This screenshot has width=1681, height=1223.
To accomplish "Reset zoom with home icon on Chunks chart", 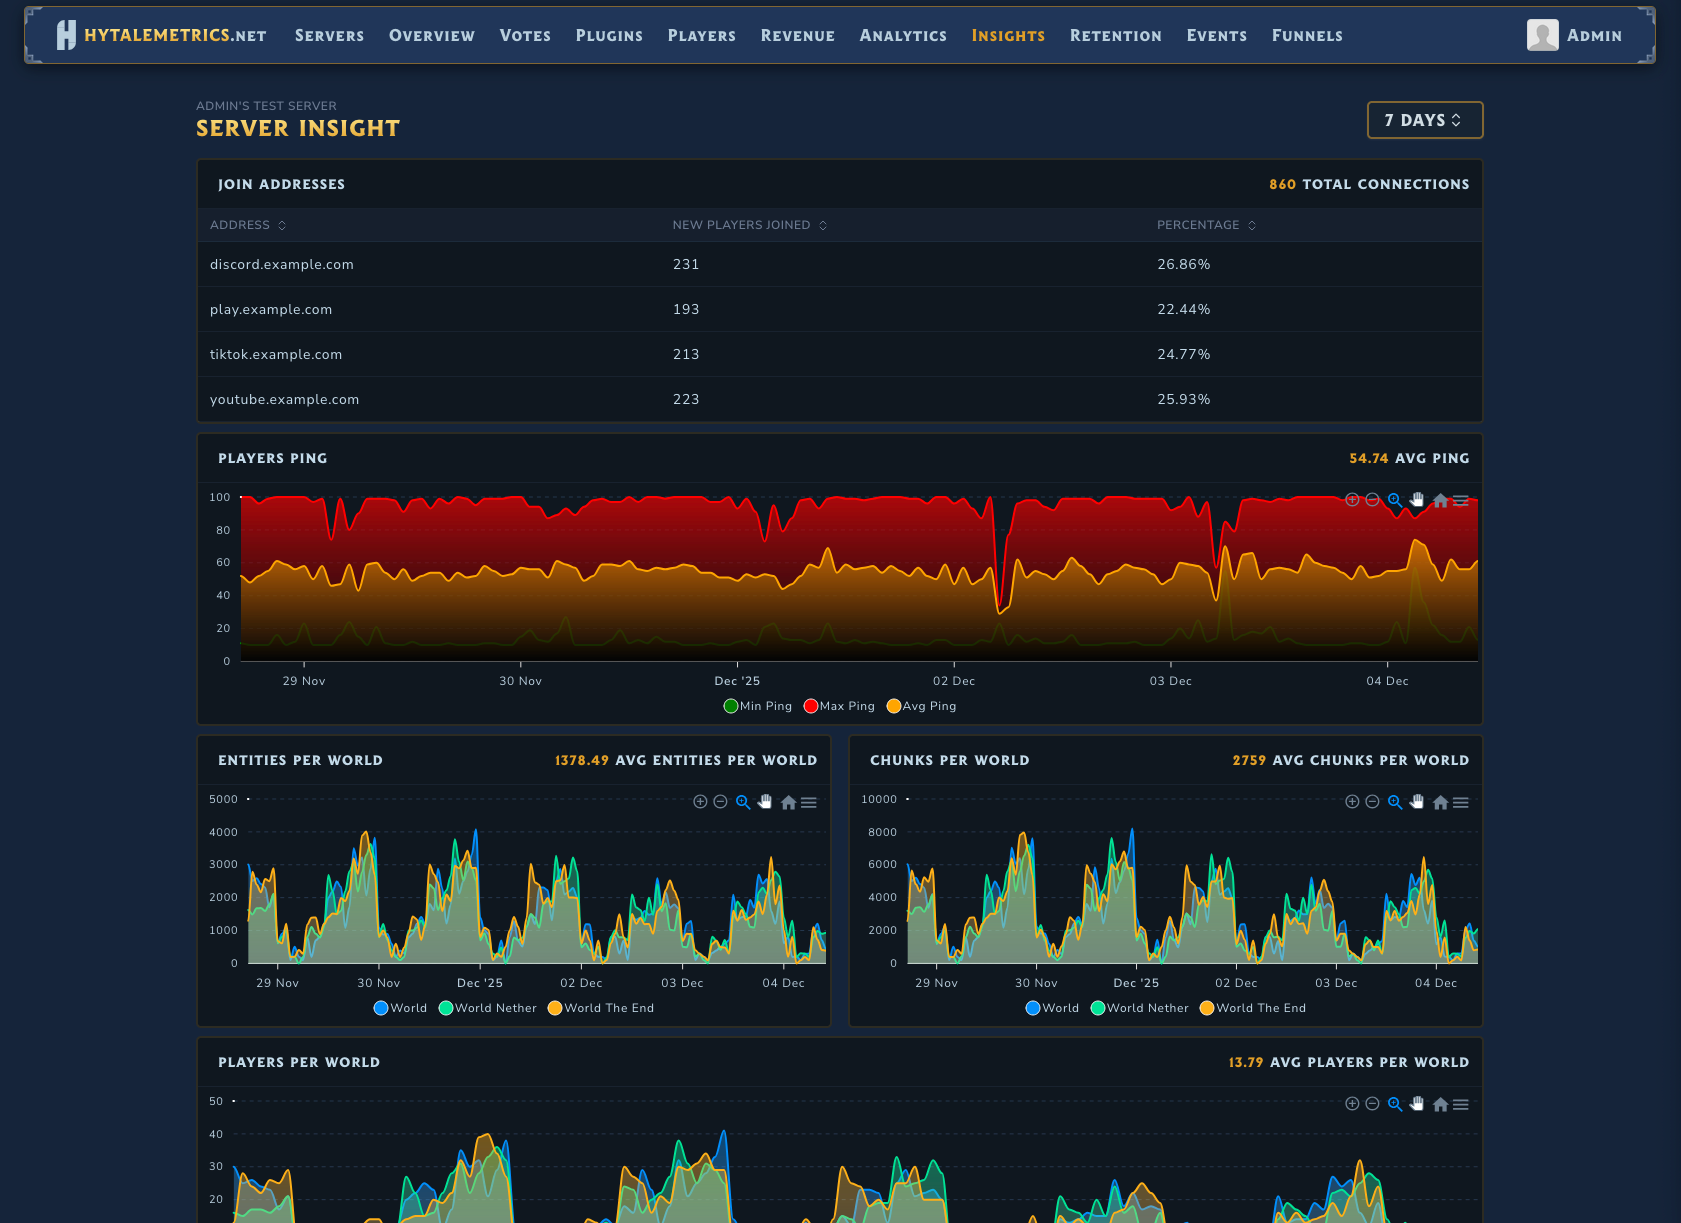I will coord(1440,802).
